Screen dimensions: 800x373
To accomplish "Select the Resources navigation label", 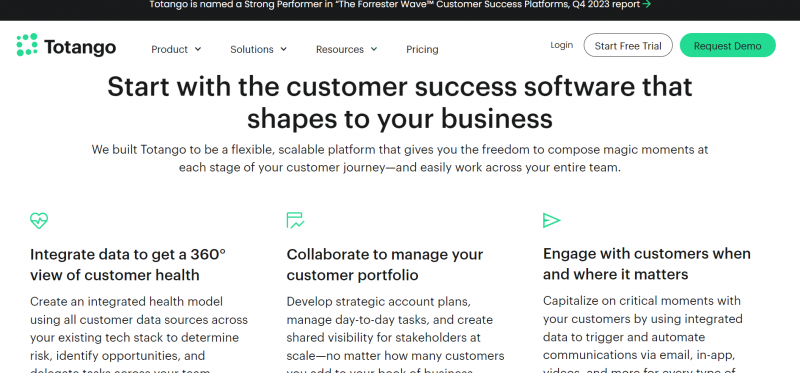I will point(340,49).
